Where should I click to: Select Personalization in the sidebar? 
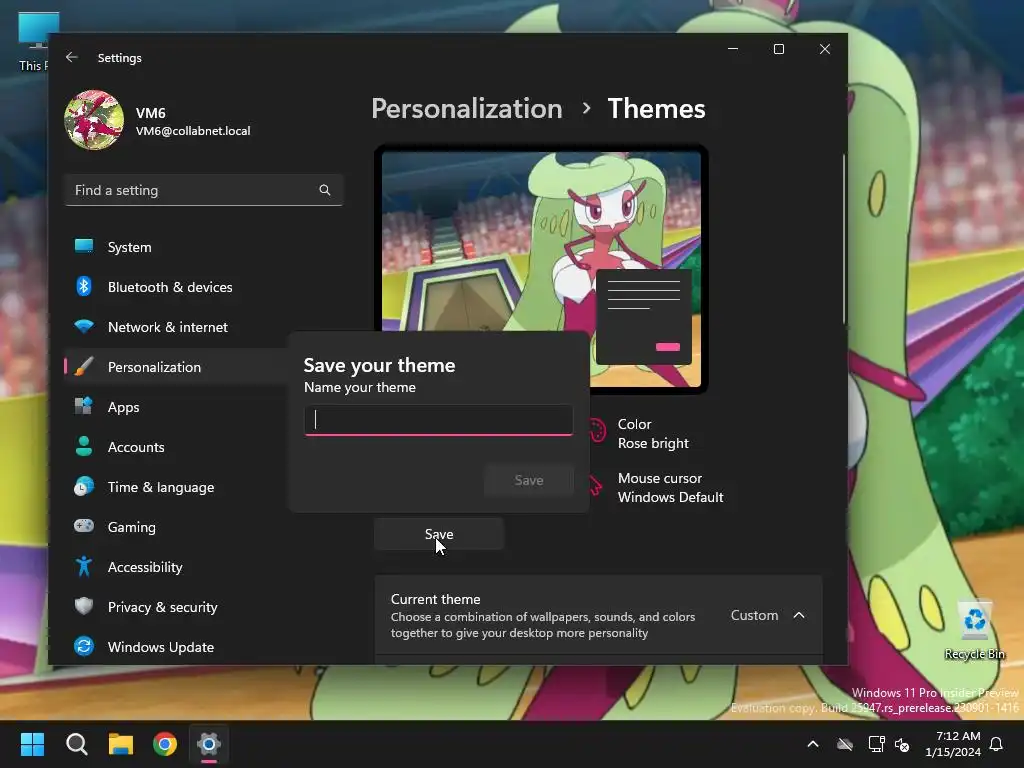pyautogui.click(x=176, y=367)
